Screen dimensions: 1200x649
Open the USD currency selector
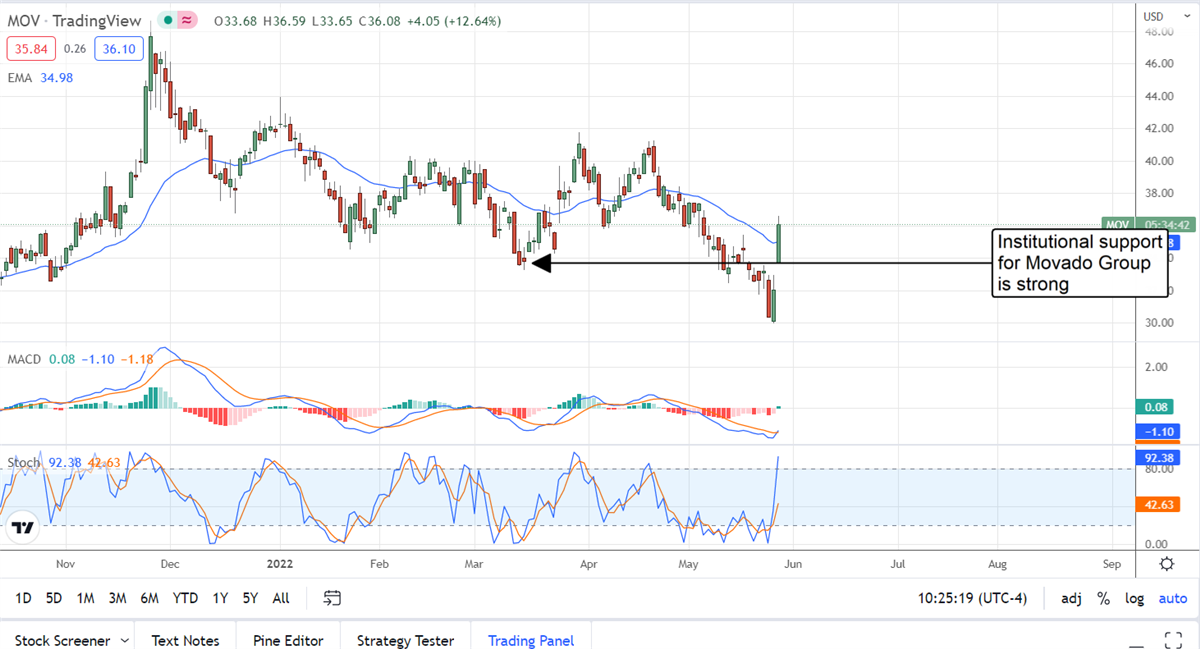pyautogui.click(x=1153, y=16)
